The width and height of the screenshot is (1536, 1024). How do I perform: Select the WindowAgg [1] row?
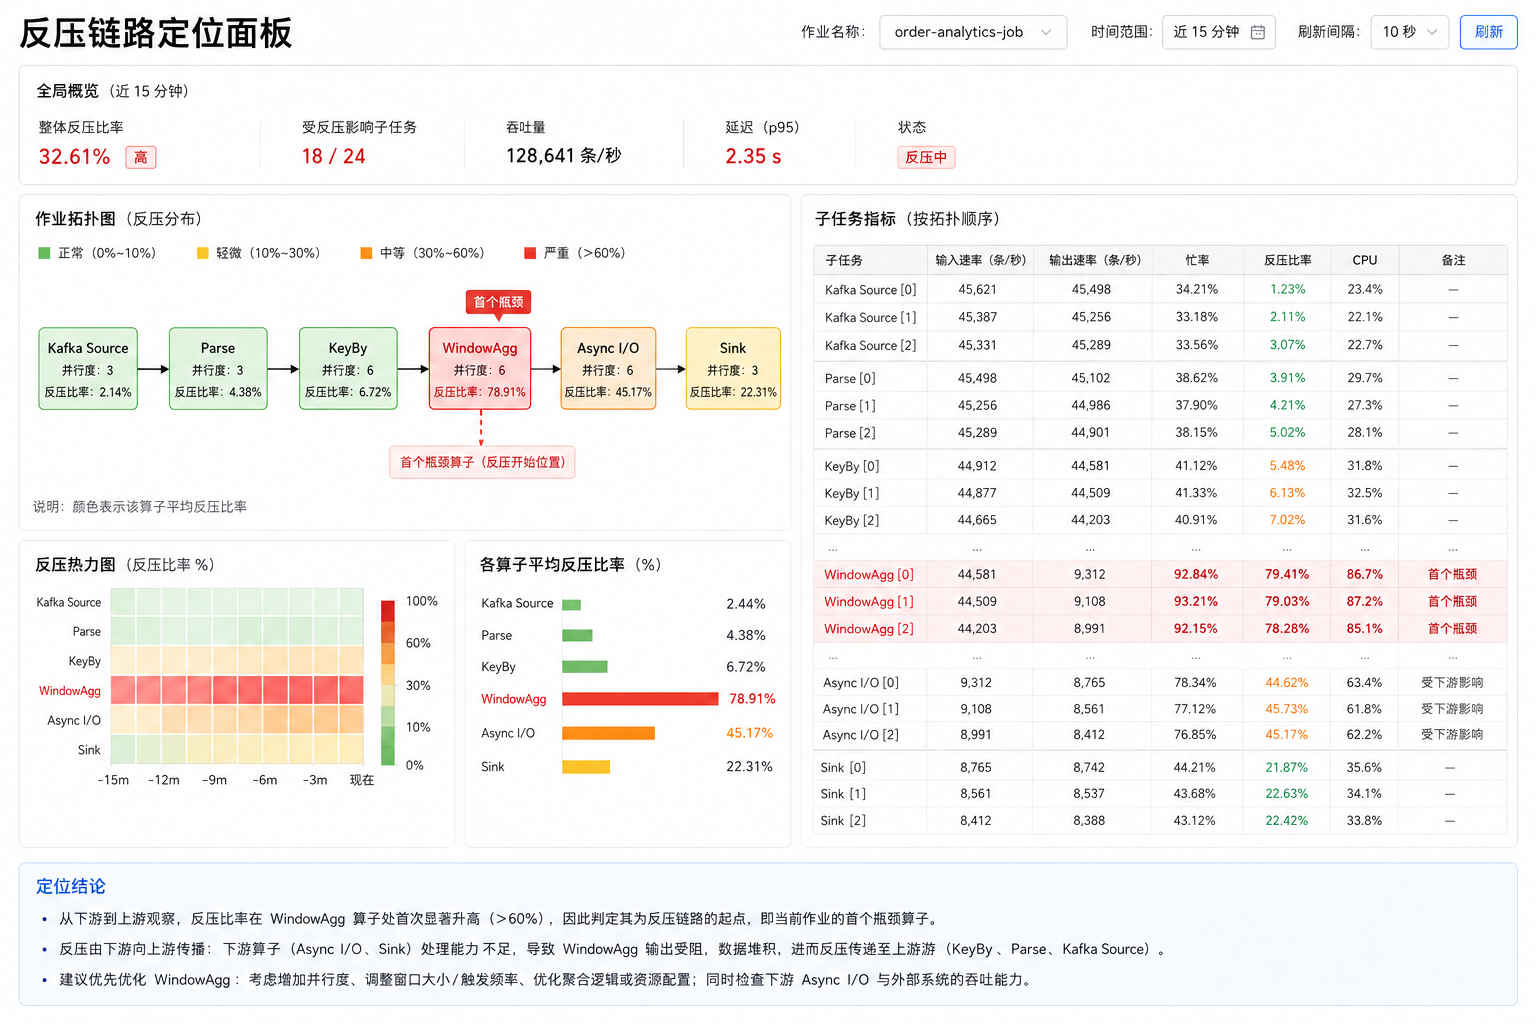click(x=1160, y=601)
